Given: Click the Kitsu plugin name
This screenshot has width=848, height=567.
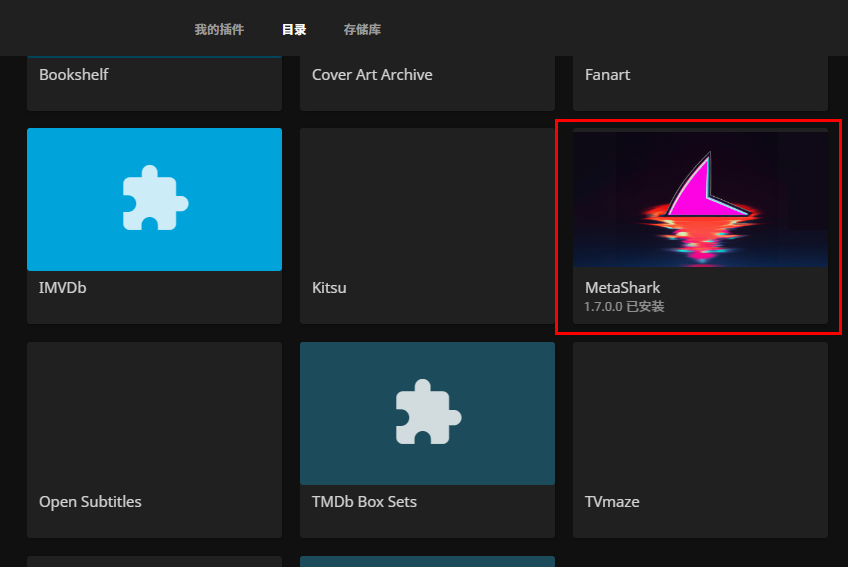Looking at the screenshot, I should (x=330, y=288).
